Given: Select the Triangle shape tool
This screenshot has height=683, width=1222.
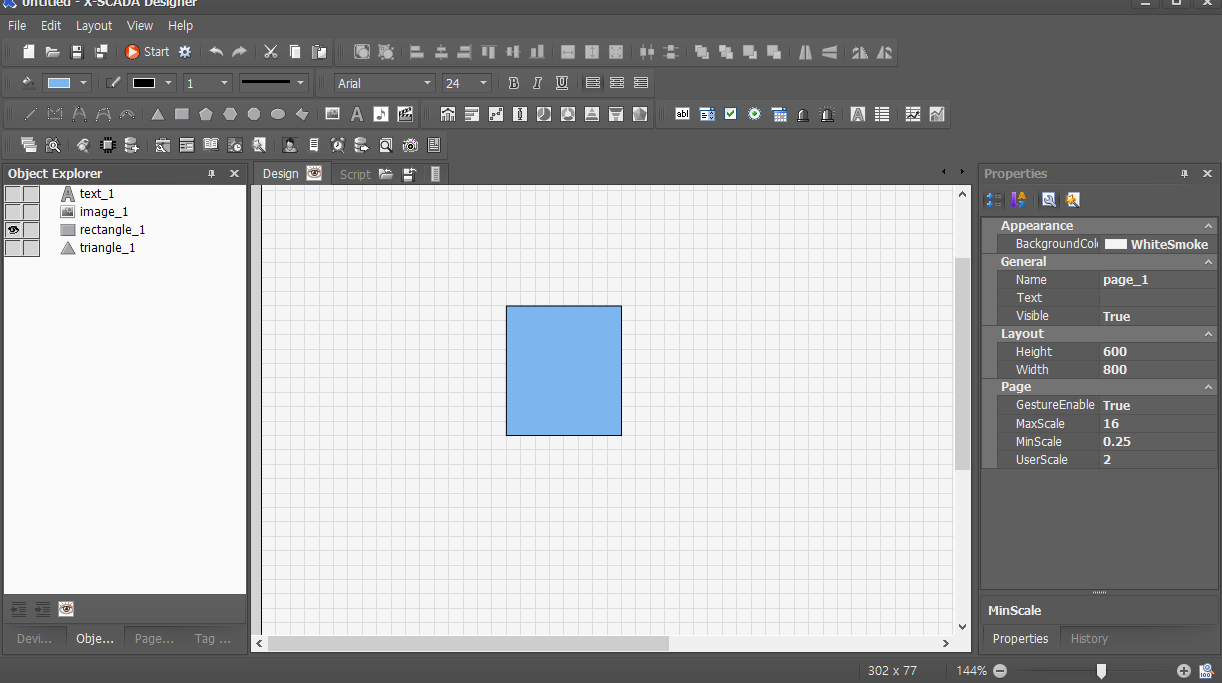Looking at the screenshot, I should point(157,114).
